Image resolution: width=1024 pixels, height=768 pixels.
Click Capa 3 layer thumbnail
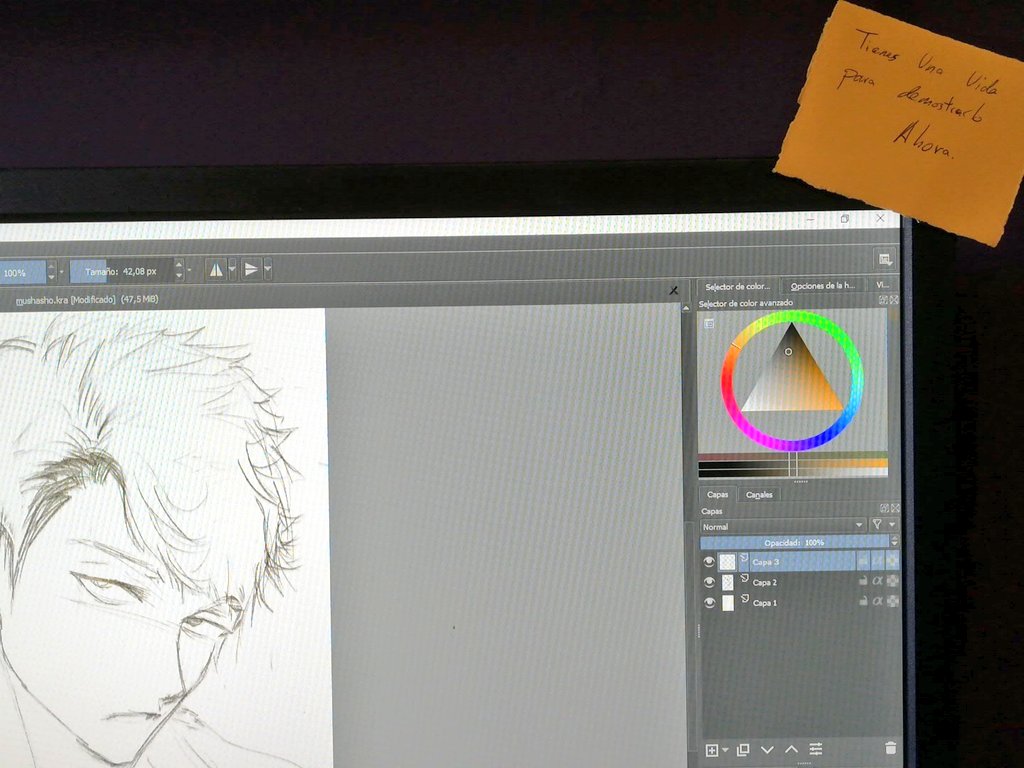point(727,562)
